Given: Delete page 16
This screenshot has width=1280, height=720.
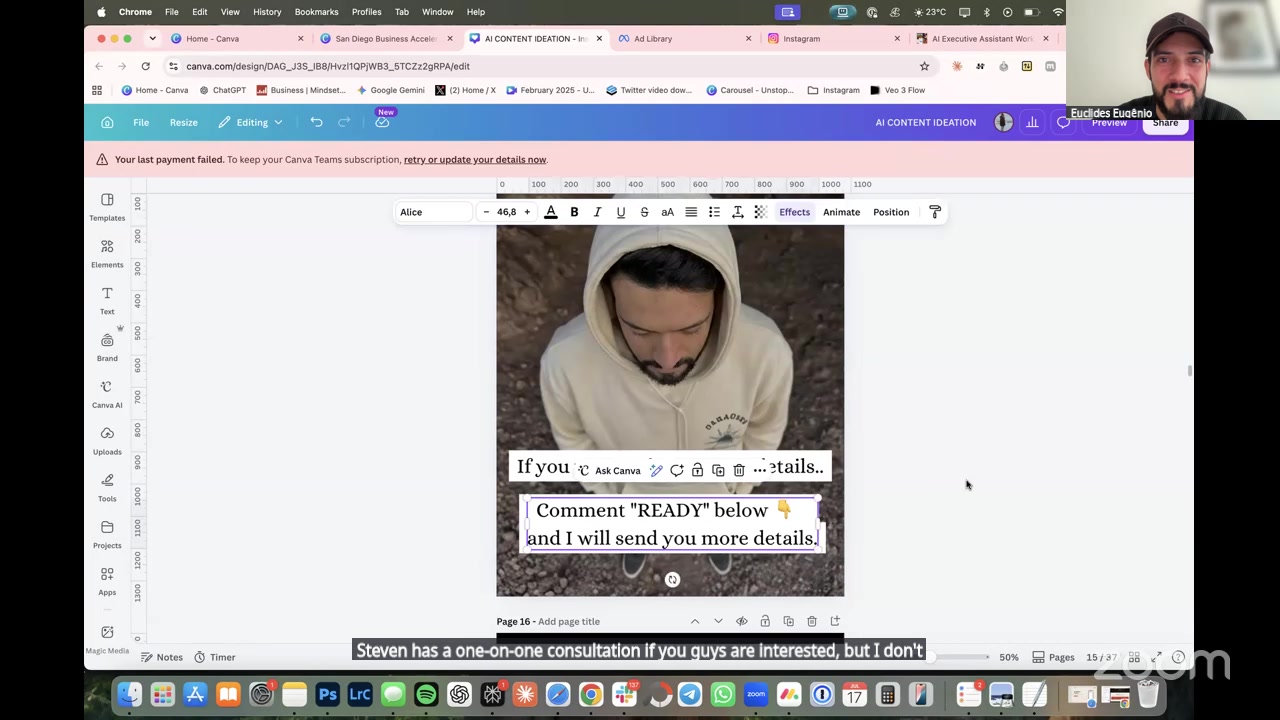Looking at the screenshot, I should point(812,622).
